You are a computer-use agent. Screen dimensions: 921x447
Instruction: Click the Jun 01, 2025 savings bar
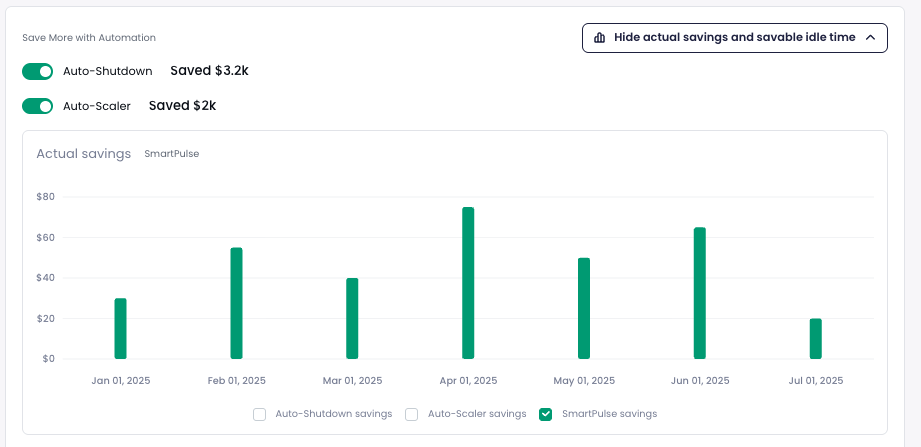tap(700, 293)
